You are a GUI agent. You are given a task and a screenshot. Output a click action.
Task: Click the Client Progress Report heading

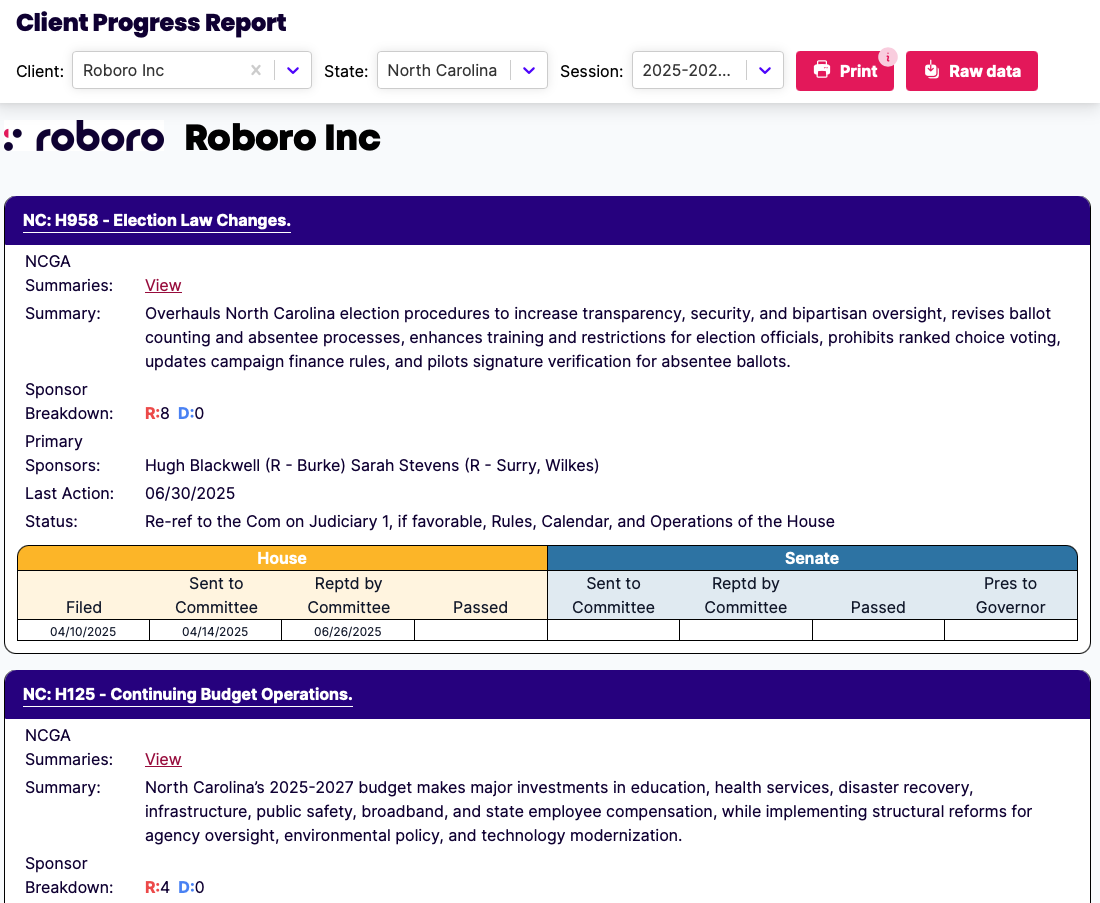point(151,22)
